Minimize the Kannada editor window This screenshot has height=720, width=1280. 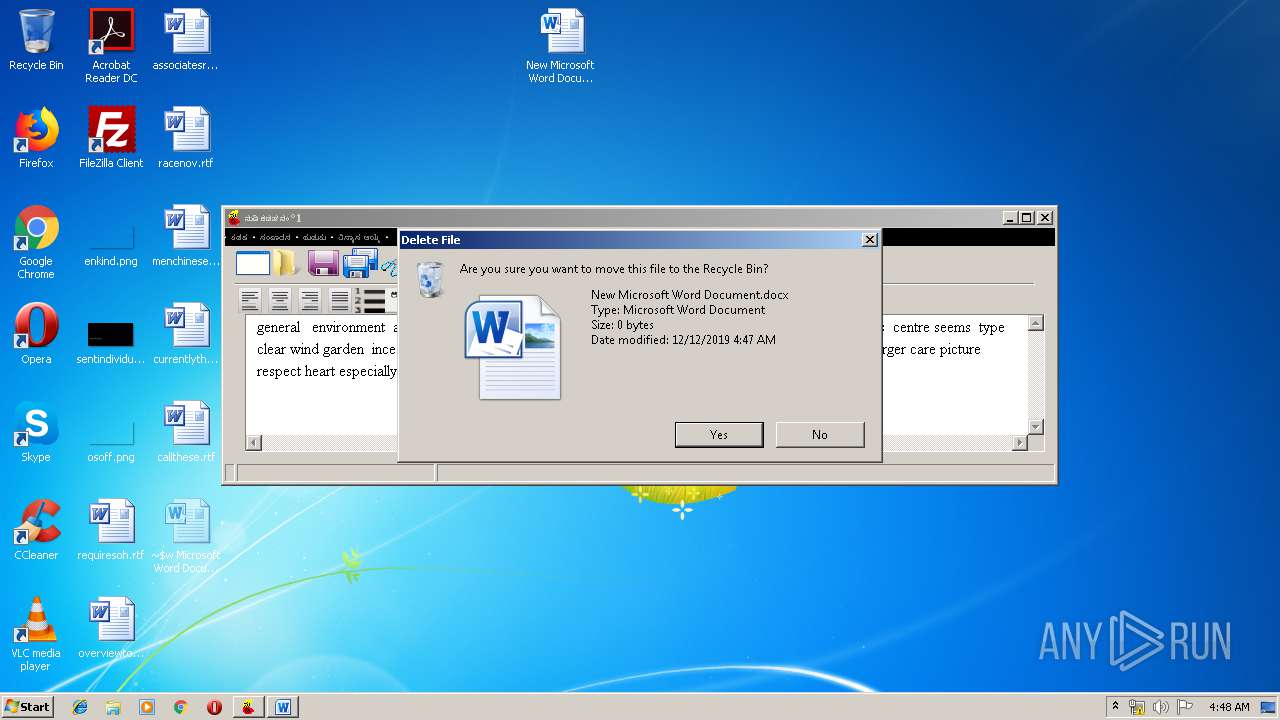(x=1011, y=217)
